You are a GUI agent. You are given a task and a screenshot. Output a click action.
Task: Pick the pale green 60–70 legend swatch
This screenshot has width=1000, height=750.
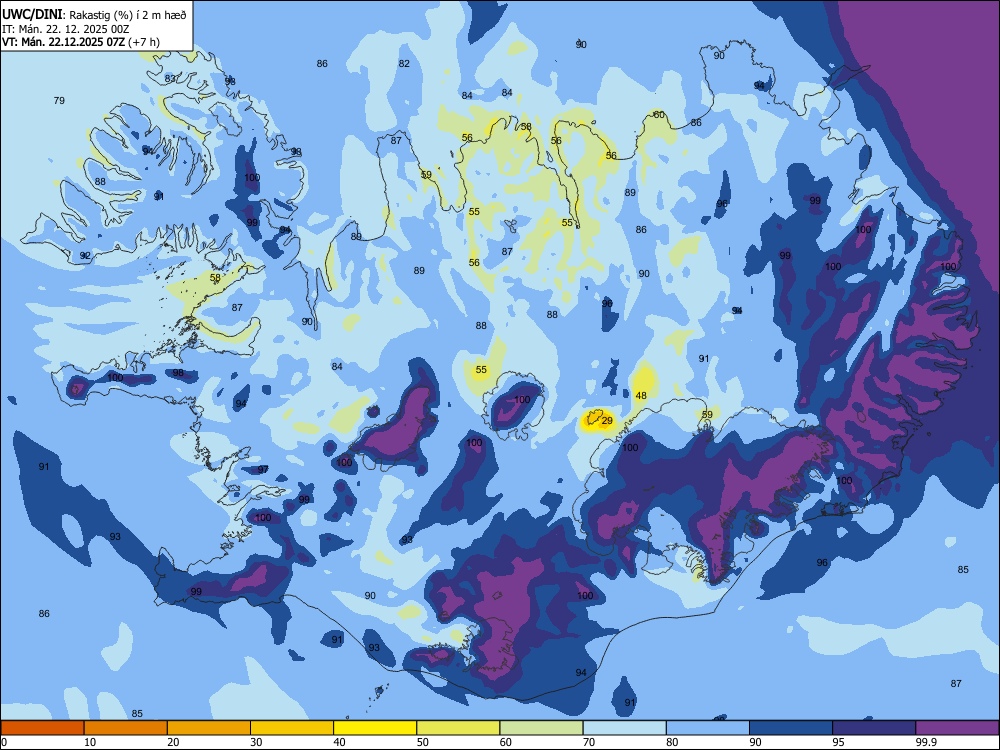tap(541, 728)
